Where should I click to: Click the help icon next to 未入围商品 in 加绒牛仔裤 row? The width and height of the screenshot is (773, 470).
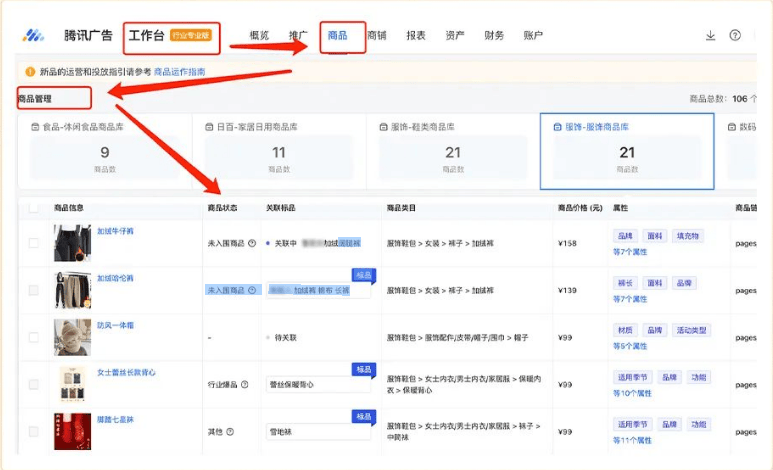coord(252,243)
